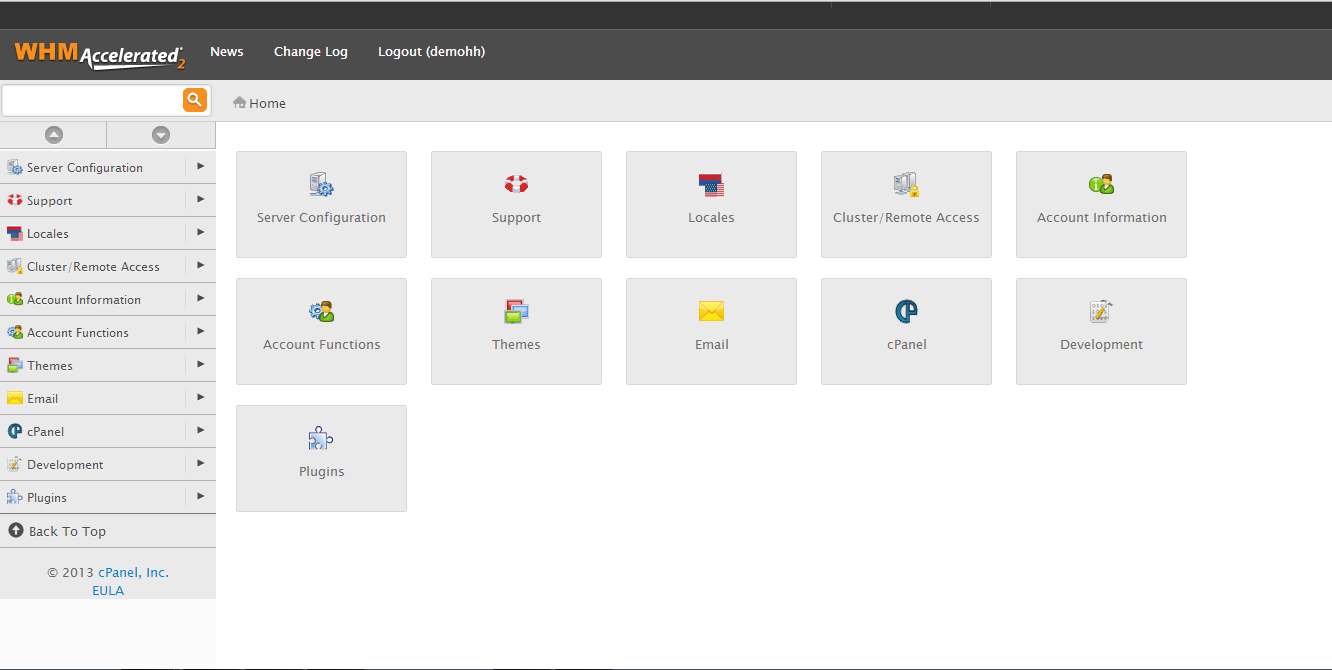Open News in the top menu
Screen dimensions: 1332x670
227,52
